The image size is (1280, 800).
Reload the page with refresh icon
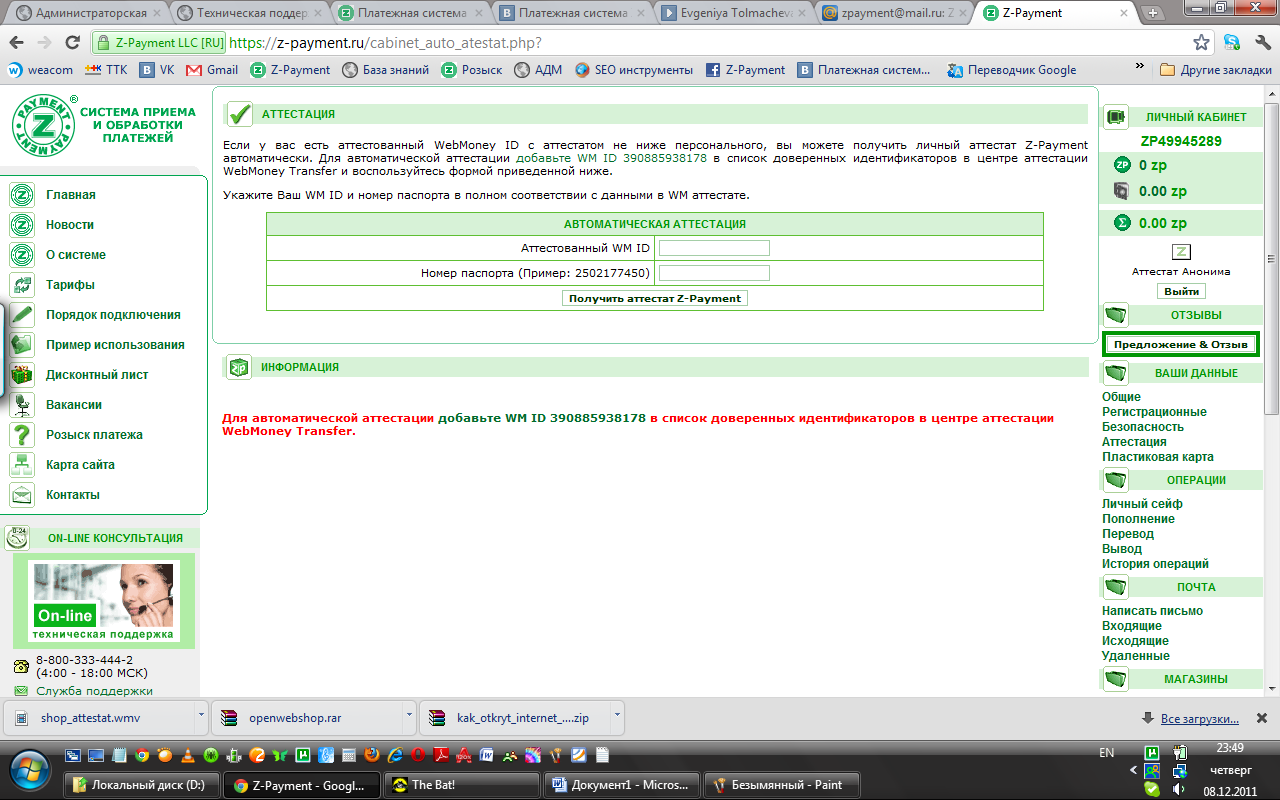click(x=72, y=43)
